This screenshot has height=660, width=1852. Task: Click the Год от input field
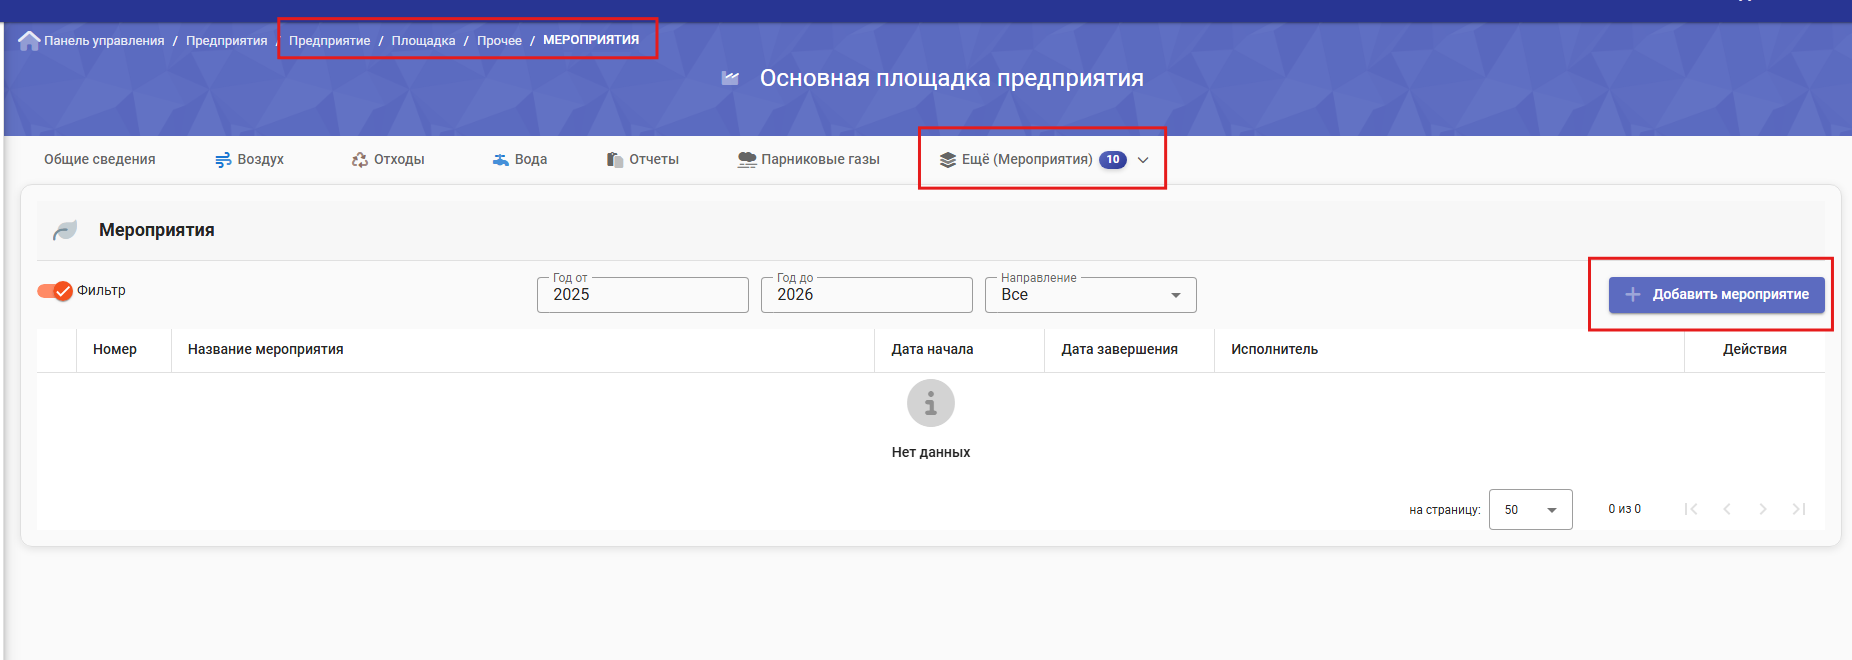coord(643,295)
